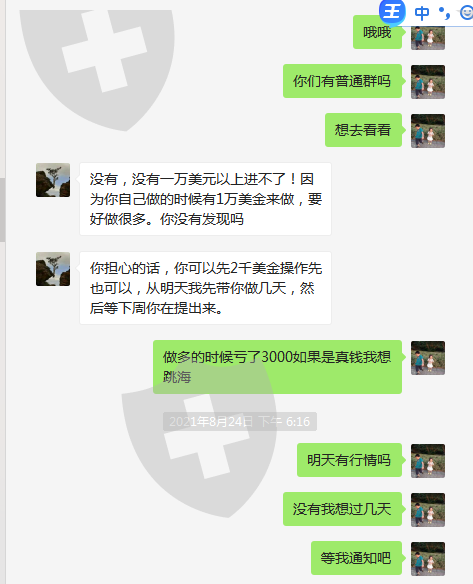This screenshot has width=473, height=584.
Task: Click the avatar beside 想去看看 message
Action: pyautogui.click(x=428, y=131)
